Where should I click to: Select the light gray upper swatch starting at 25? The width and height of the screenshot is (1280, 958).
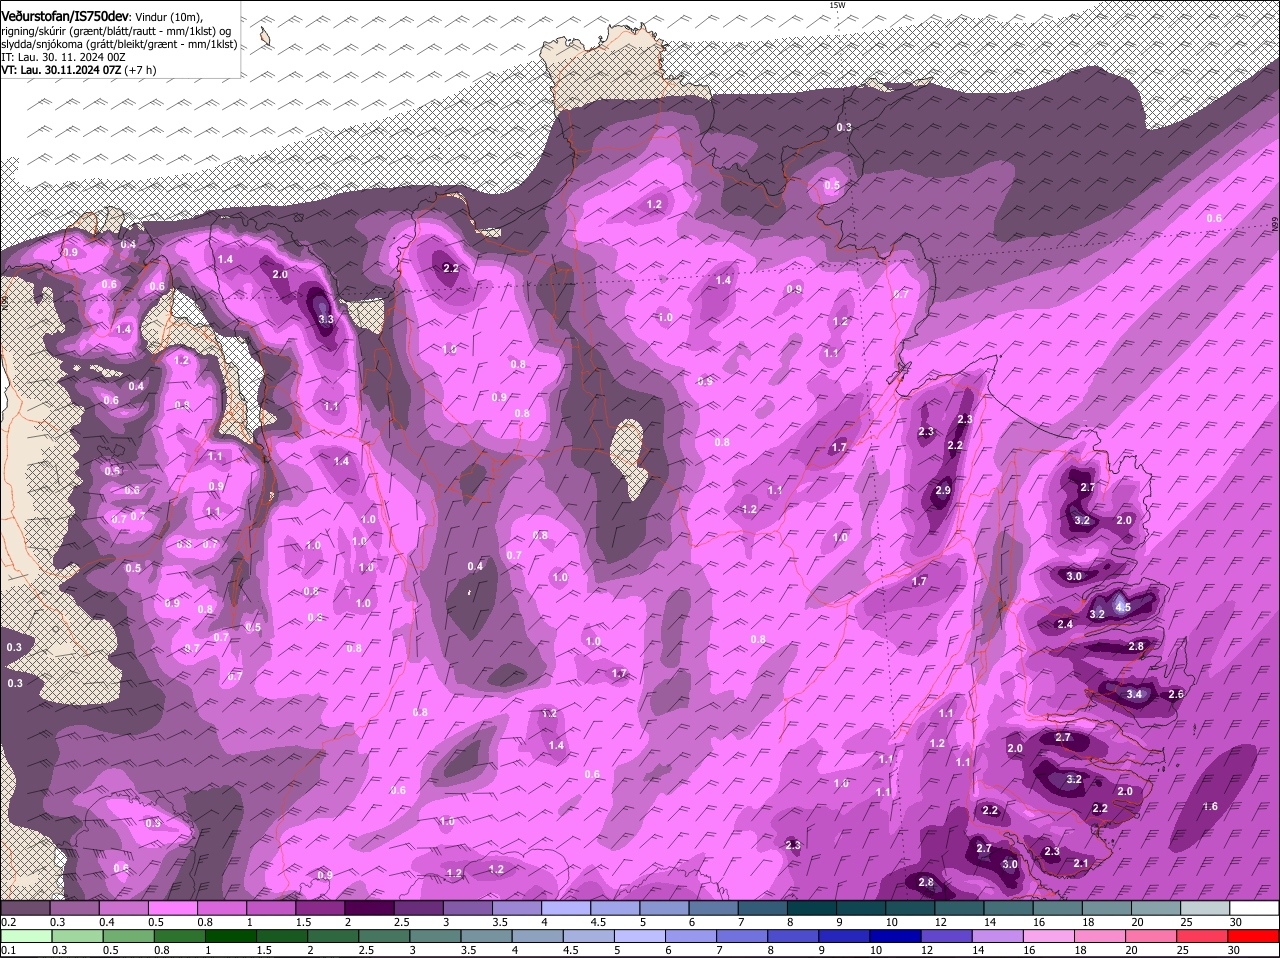tap(1203, 908)
